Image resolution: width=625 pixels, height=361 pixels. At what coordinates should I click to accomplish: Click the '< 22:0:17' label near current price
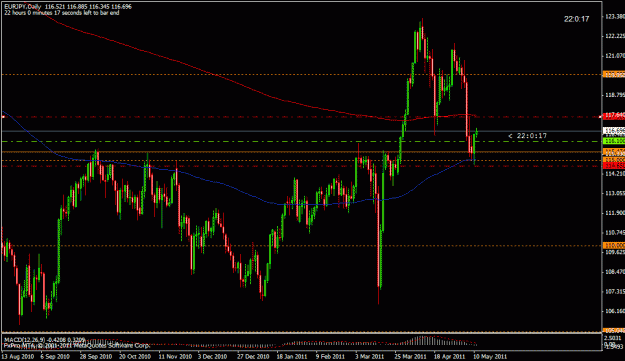[527, 136]
